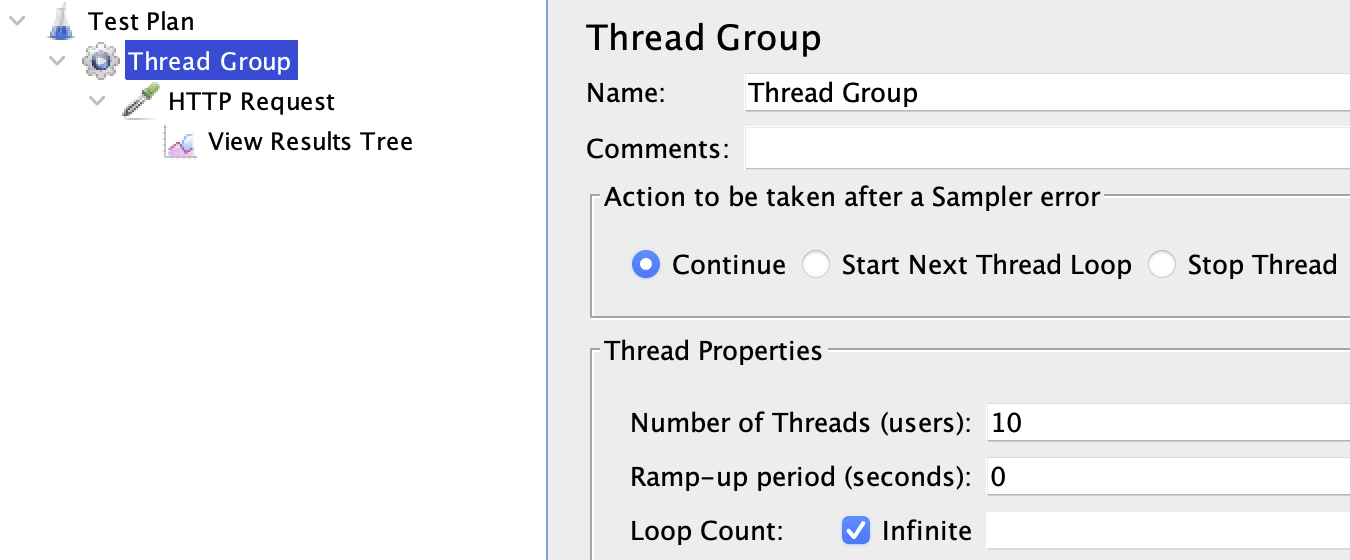Open the View Results Tree listener label
This screenshot has height=560, width=1350.
(310, 142)
